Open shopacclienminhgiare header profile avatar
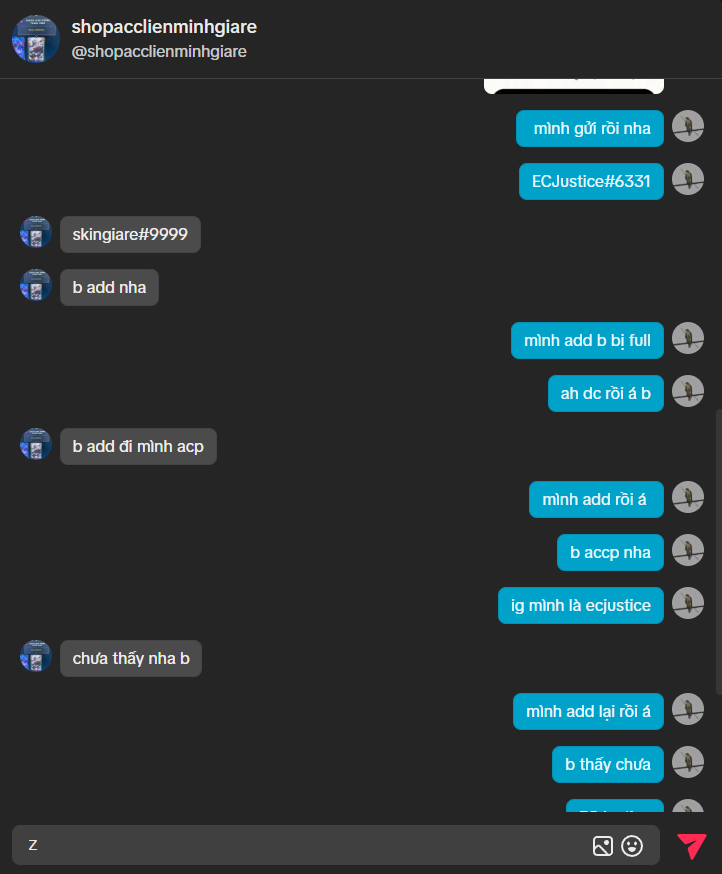 (x=36, y=39)
